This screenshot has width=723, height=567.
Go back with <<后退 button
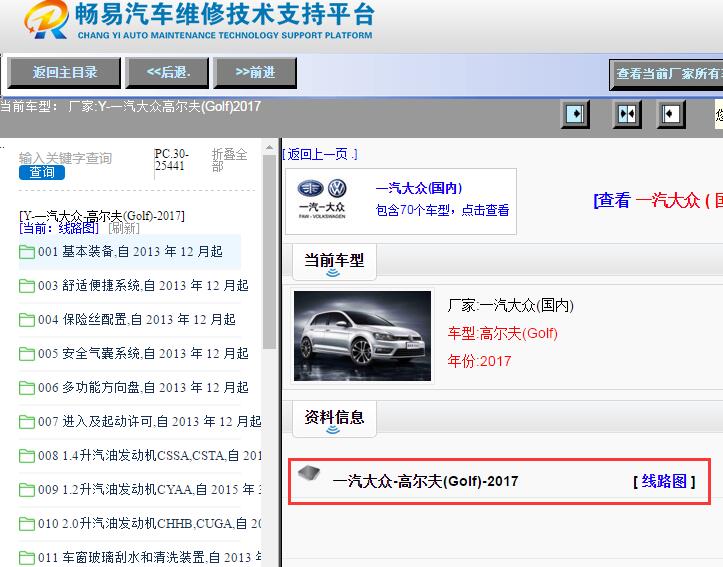pos(167,72)
